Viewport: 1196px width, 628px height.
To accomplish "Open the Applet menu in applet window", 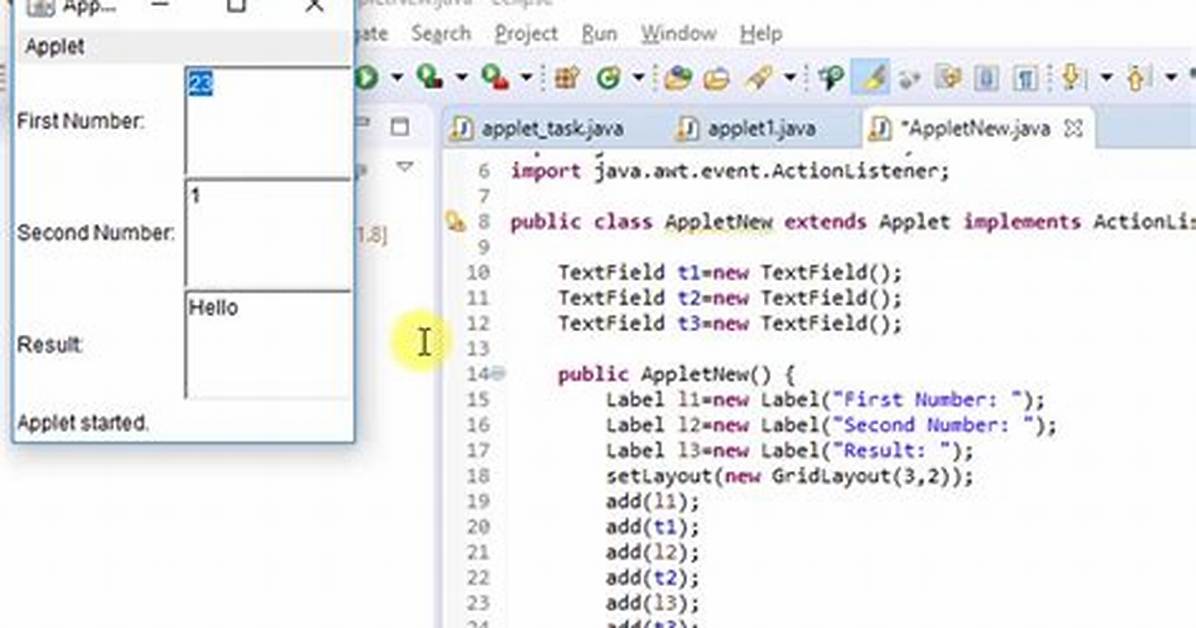I will [54, 47].
